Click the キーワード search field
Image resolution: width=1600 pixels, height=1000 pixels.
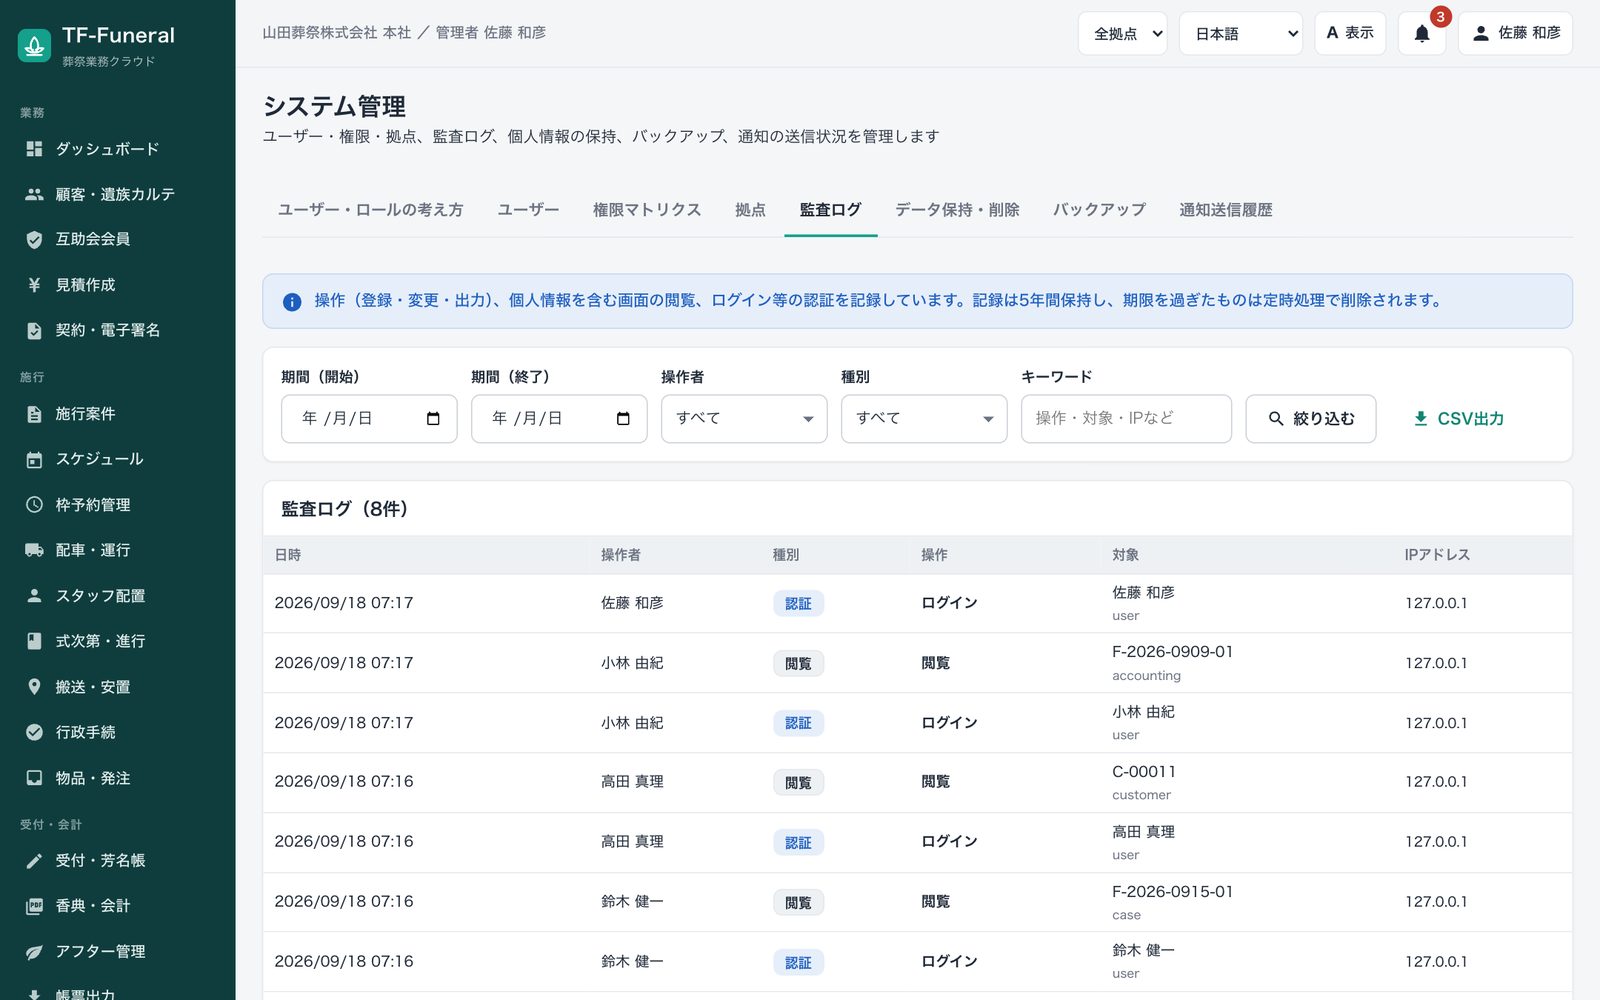(x=1126, y=418)
